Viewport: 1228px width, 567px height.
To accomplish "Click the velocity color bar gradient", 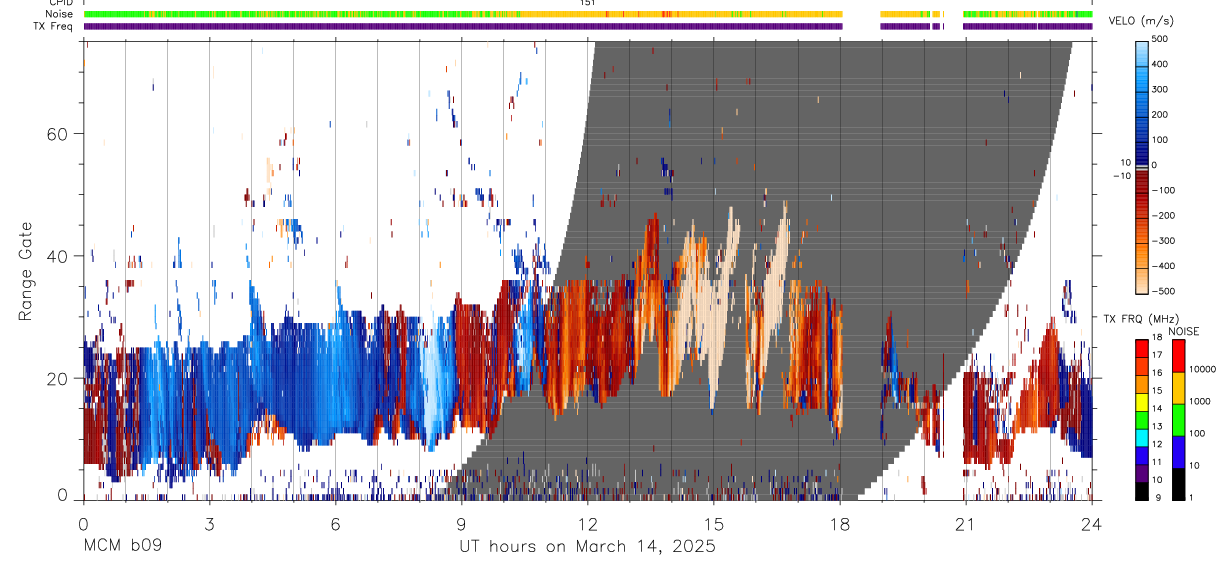I will (x=1143, y=165).
